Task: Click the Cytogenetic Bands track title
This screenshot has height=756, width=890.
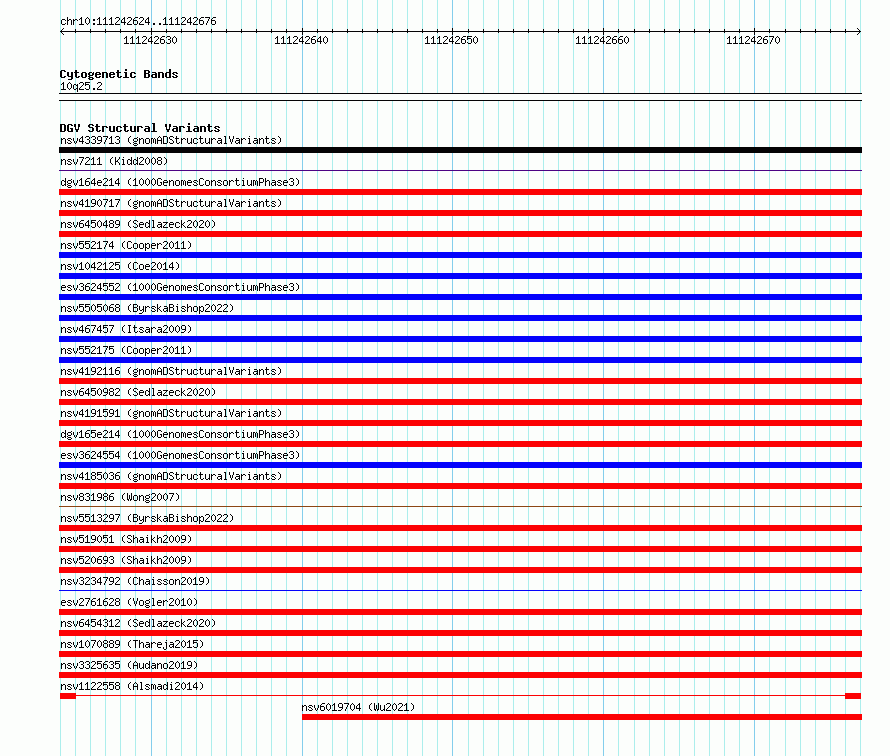Action: point(119,74)
